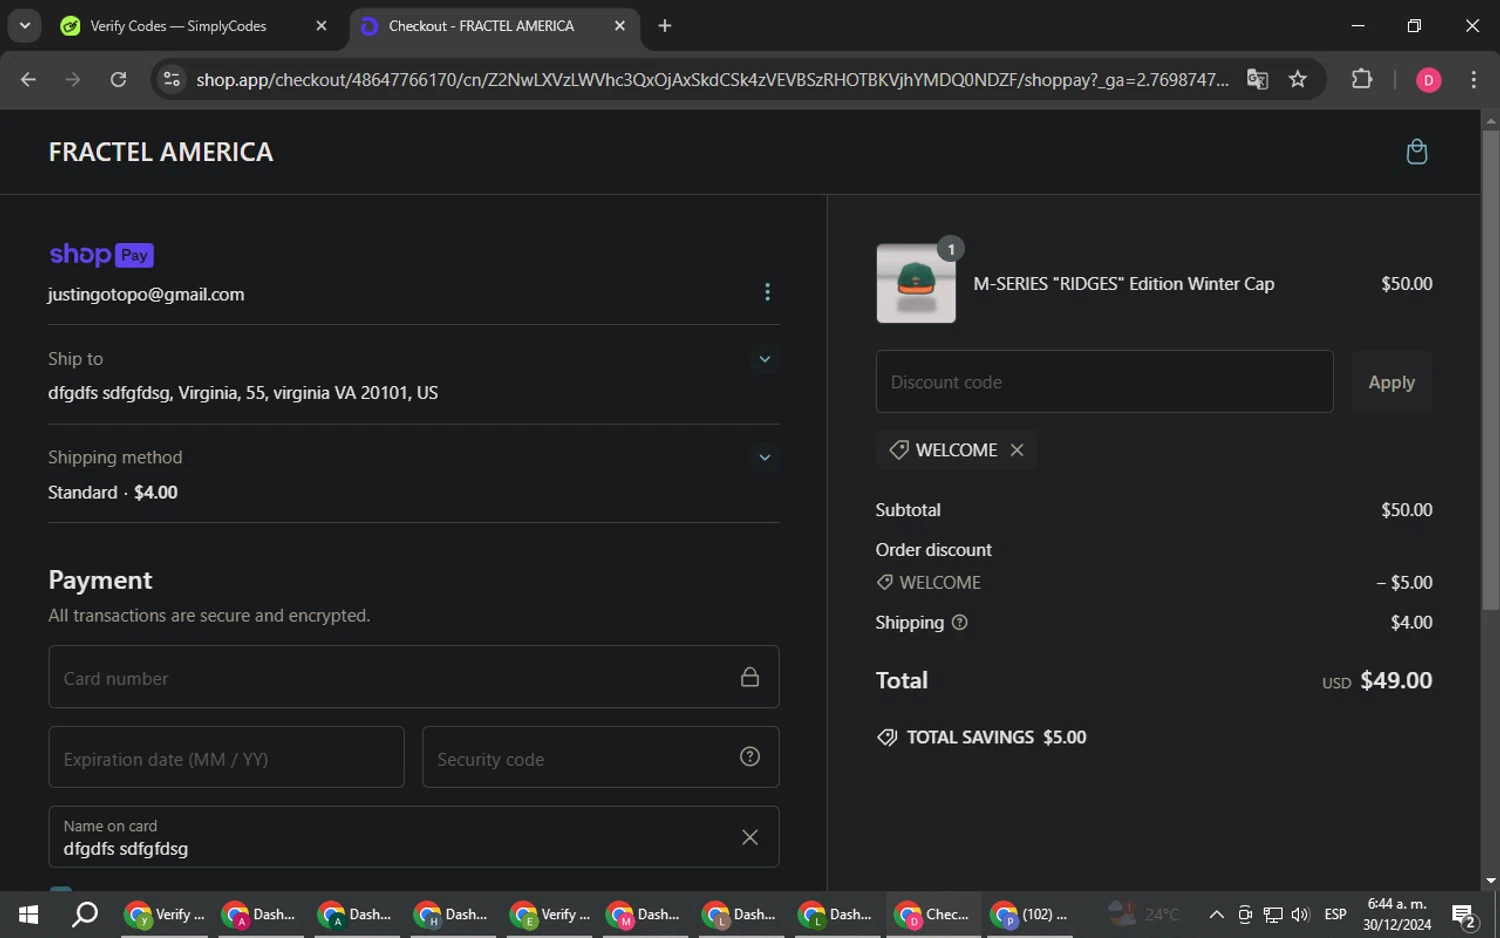
Task: Click the TOTAL SAVINGS tag icon
Action: 887,737
